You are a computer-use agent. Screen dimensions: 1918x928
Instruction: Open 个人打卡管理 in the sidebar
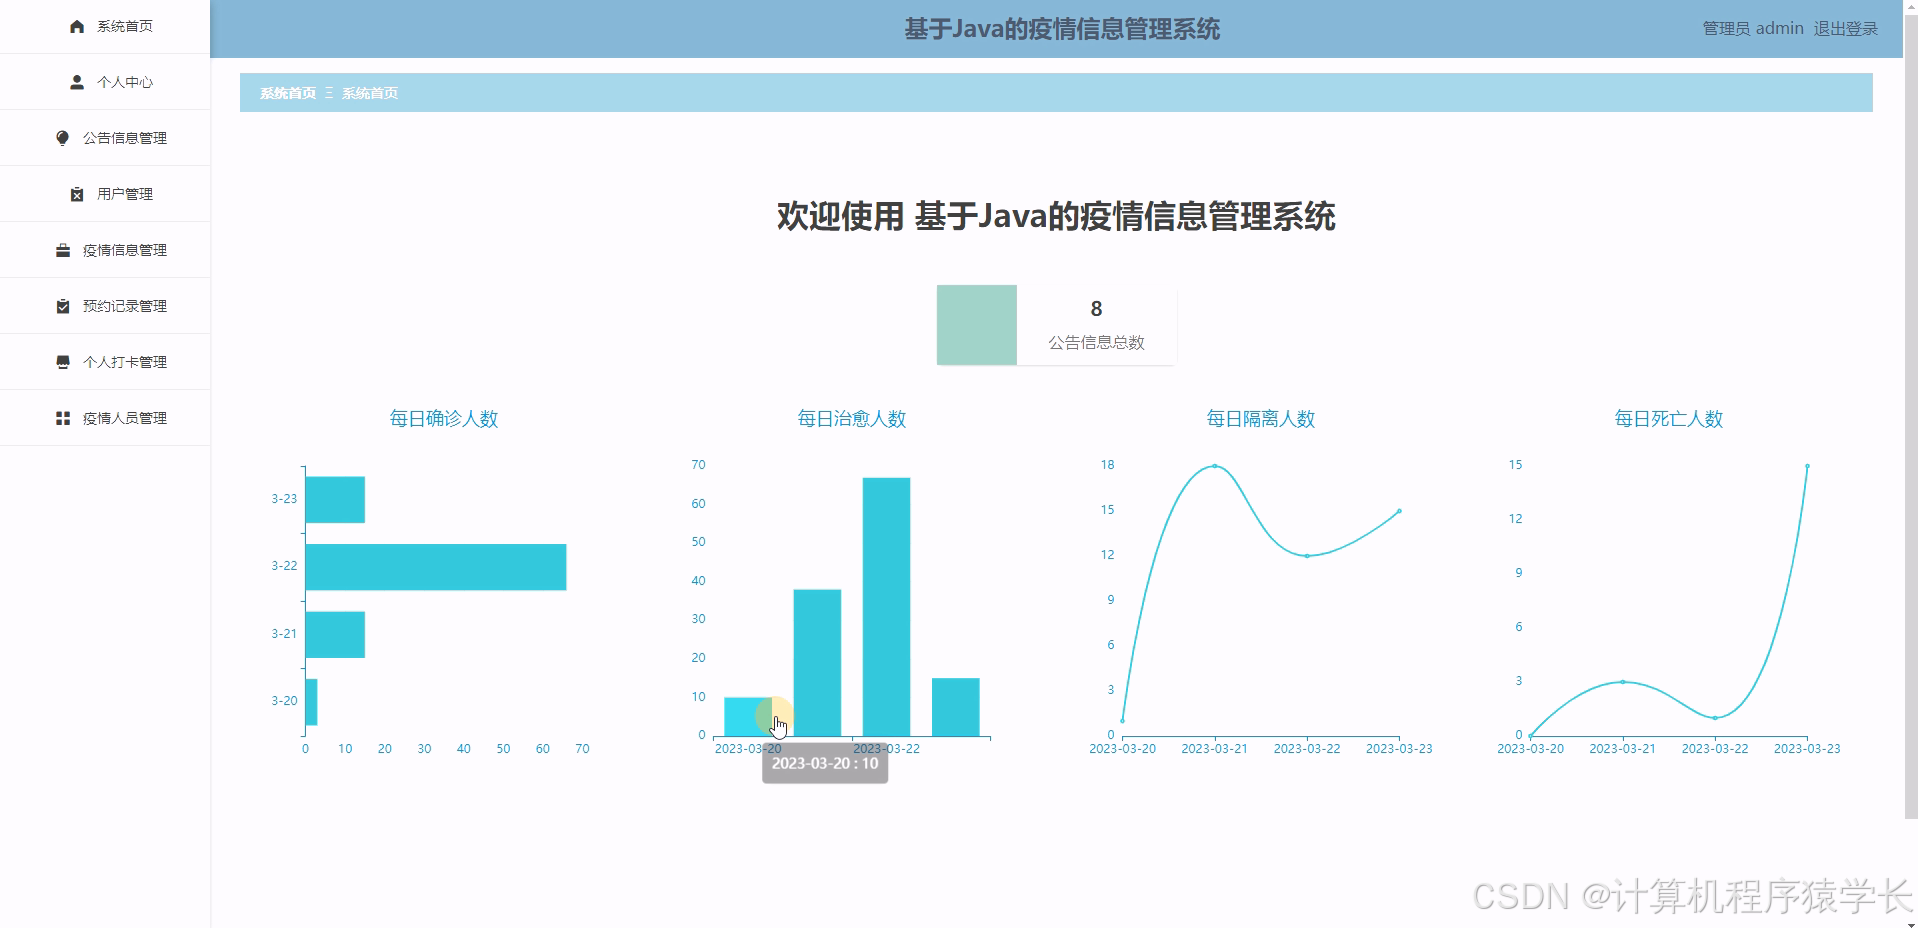105,362
